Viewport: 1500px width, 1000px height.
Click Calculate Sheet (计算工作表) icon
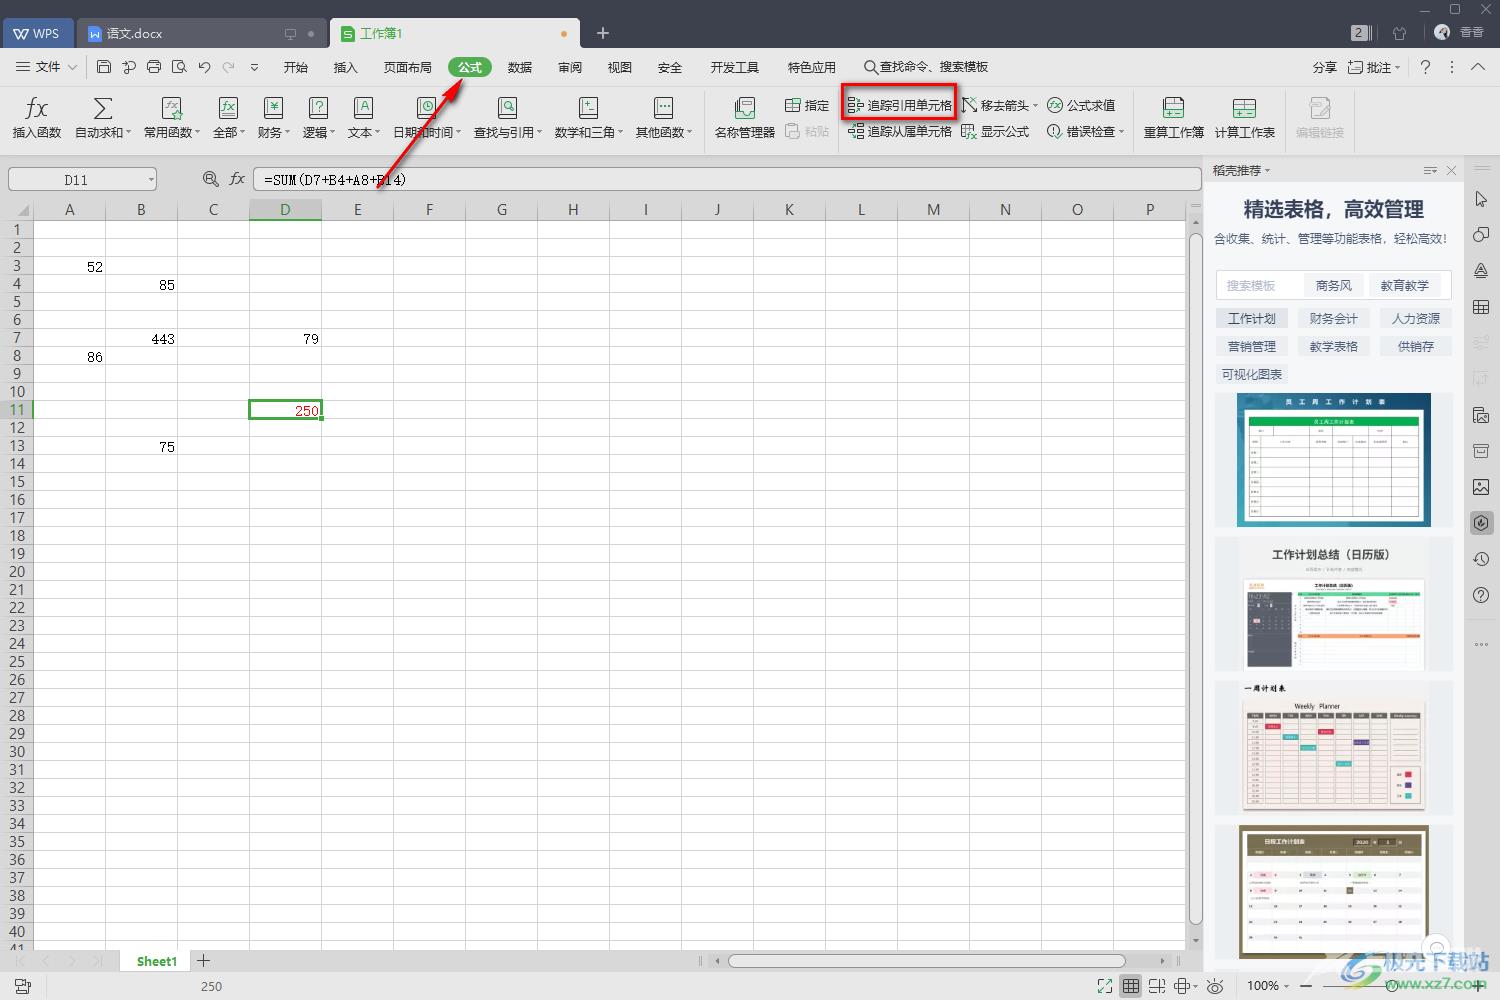tap(1244, 108)
